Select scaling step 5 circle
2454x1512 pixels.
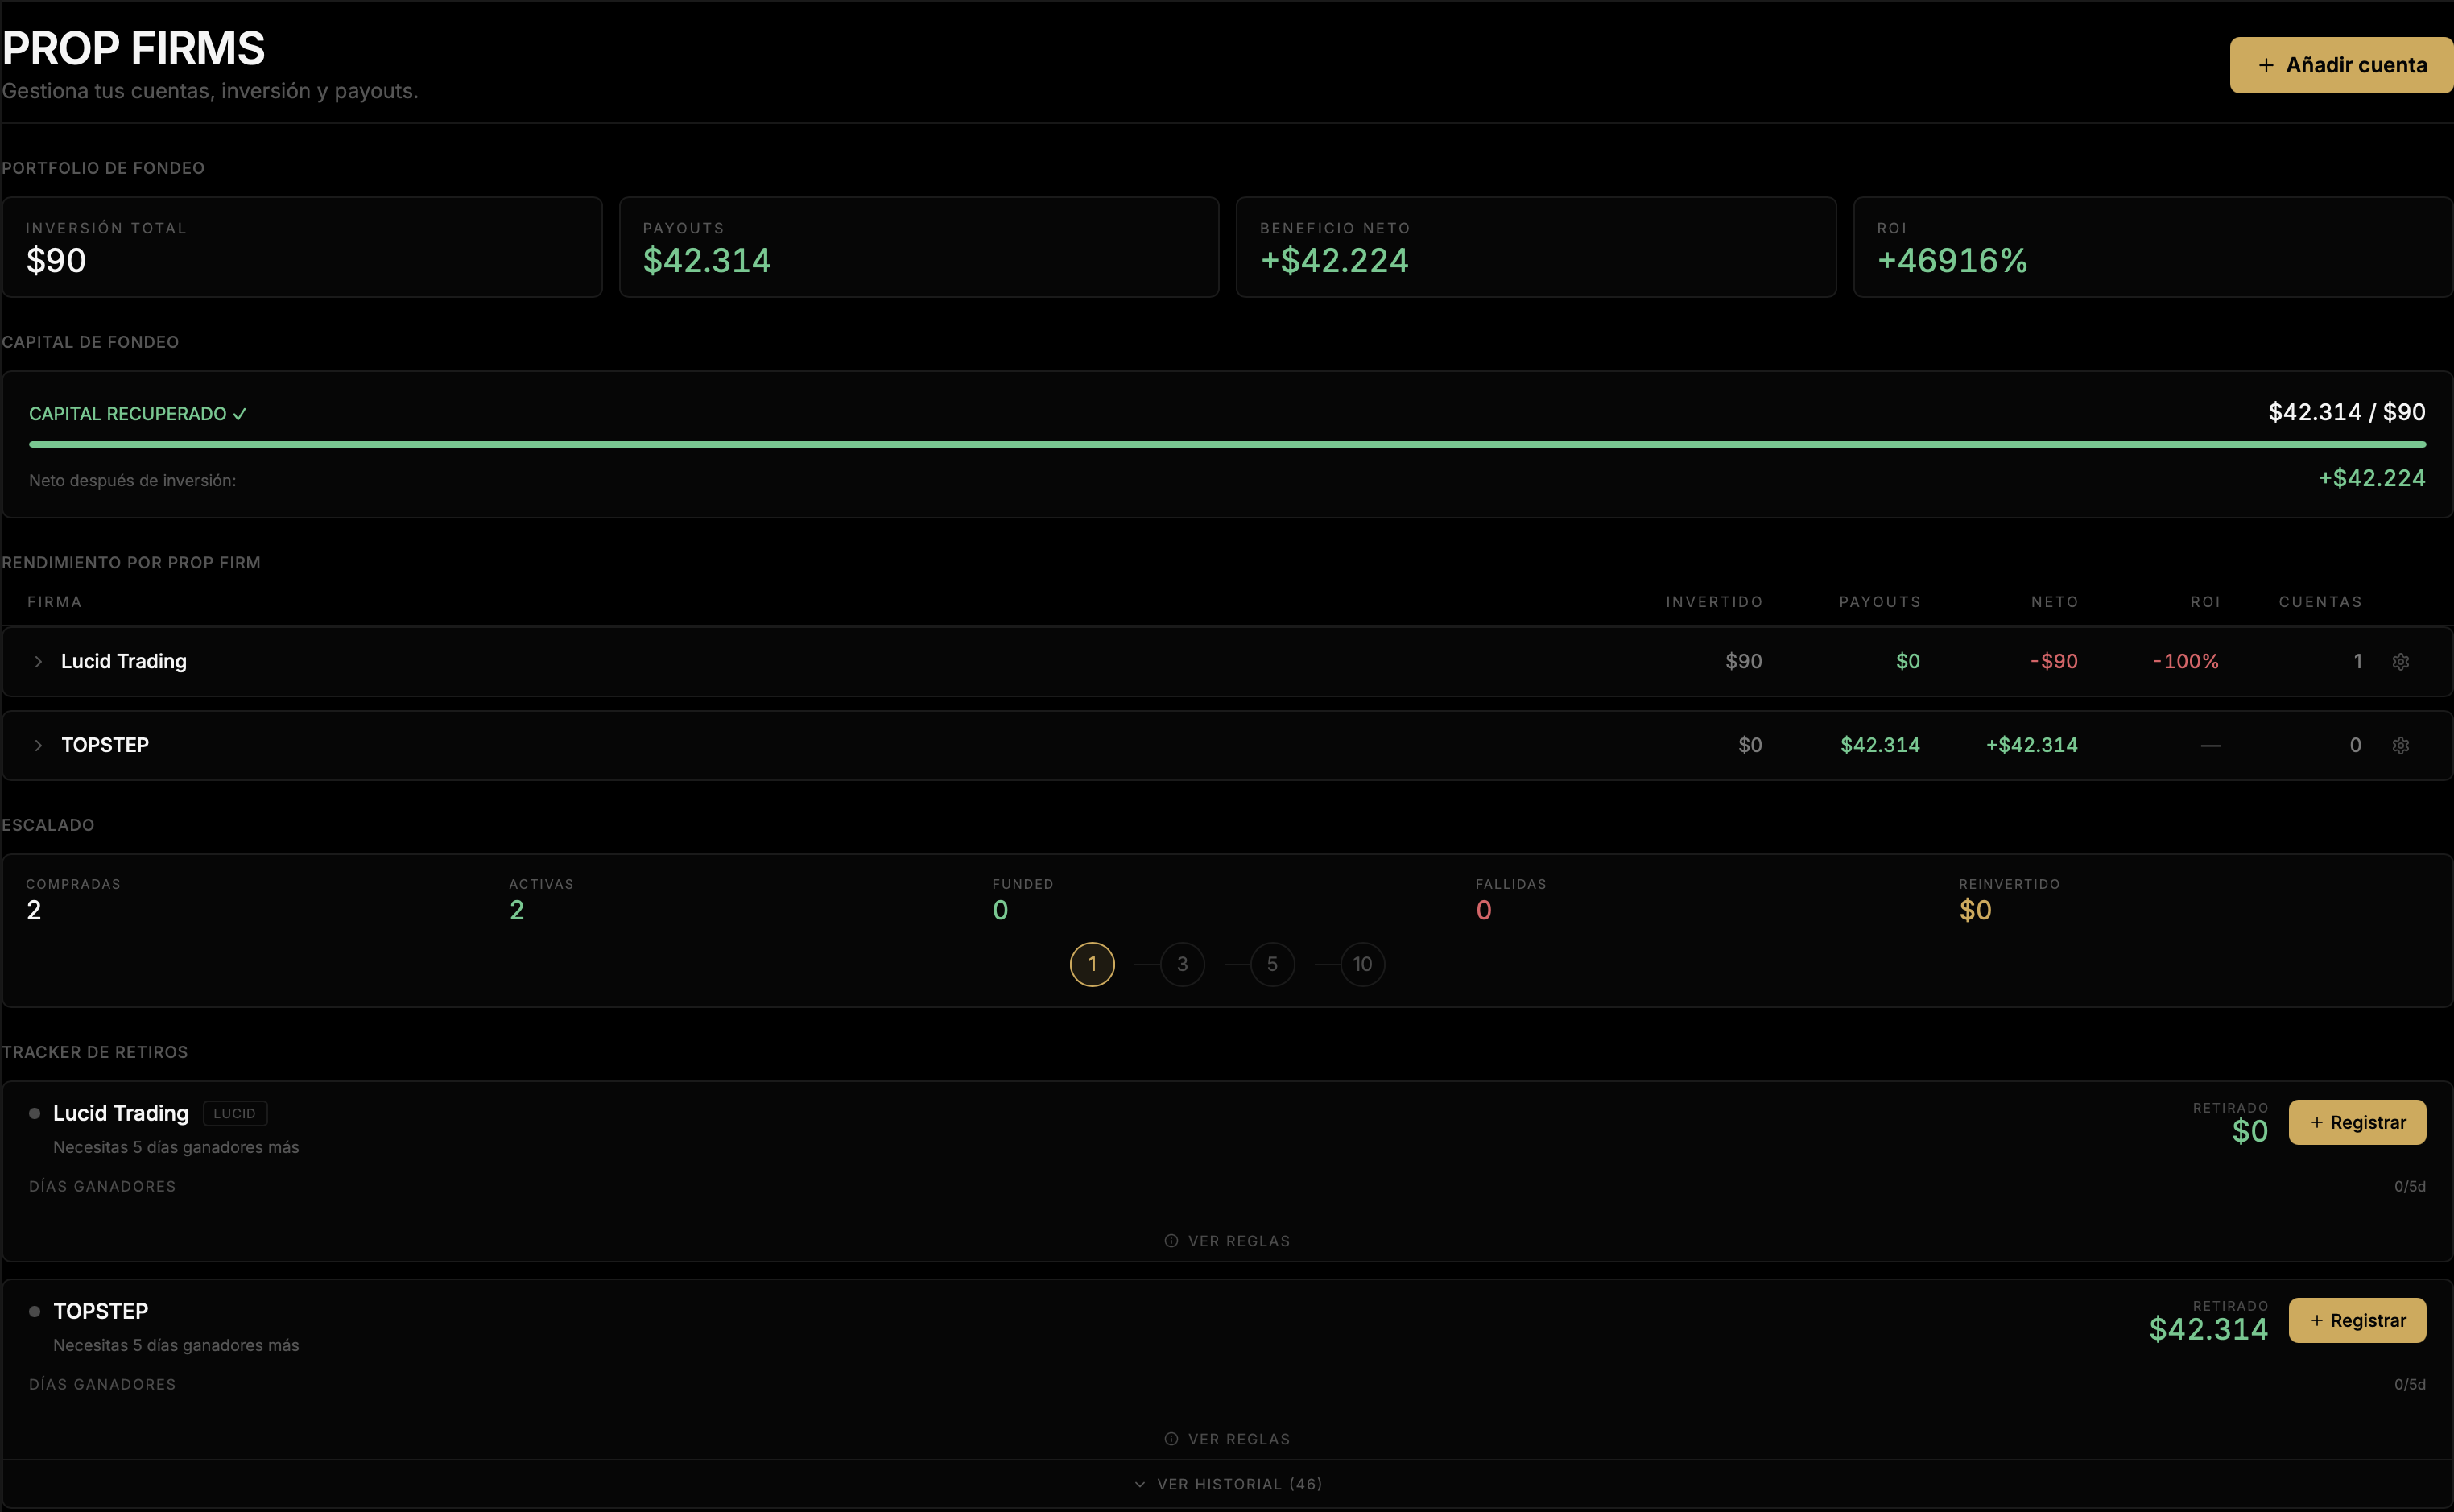click(x=1272, y=964)
